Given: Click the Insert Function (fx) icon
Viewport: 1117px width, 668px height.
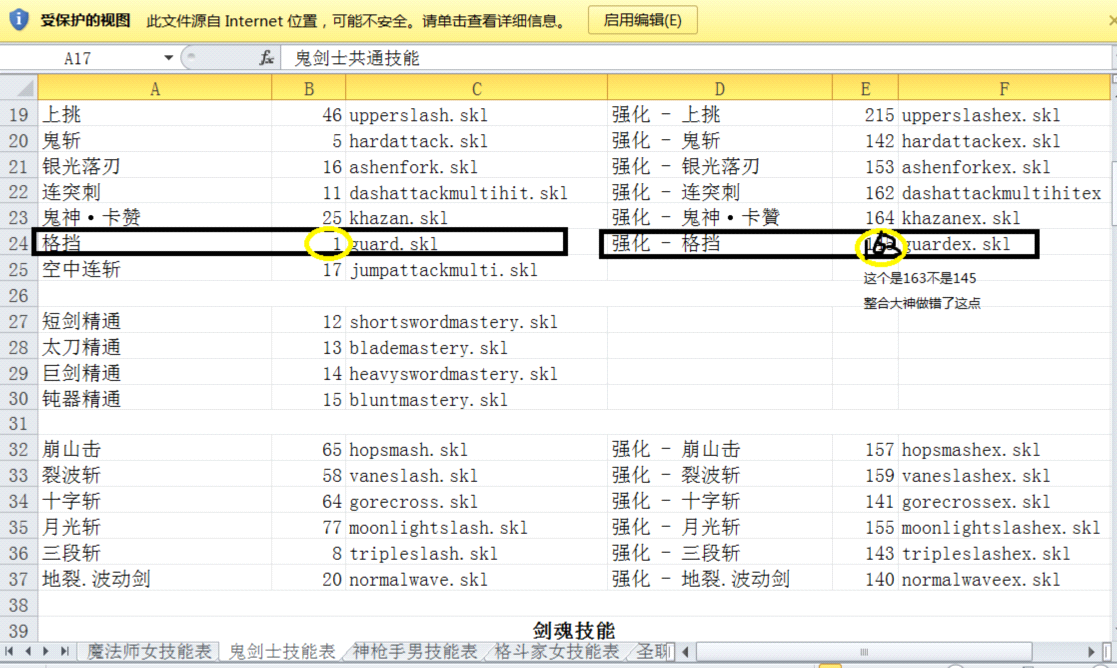Looking at the screenshot, I should (266, 57).
